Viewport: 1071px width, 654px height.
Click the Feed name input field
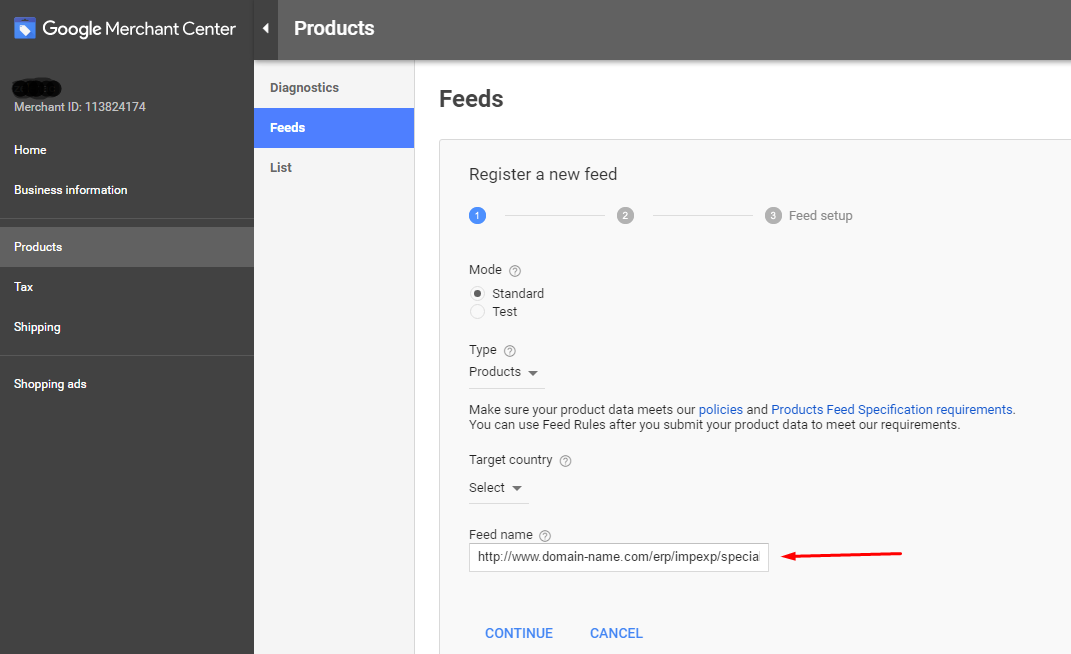click(x=619, y=557)
